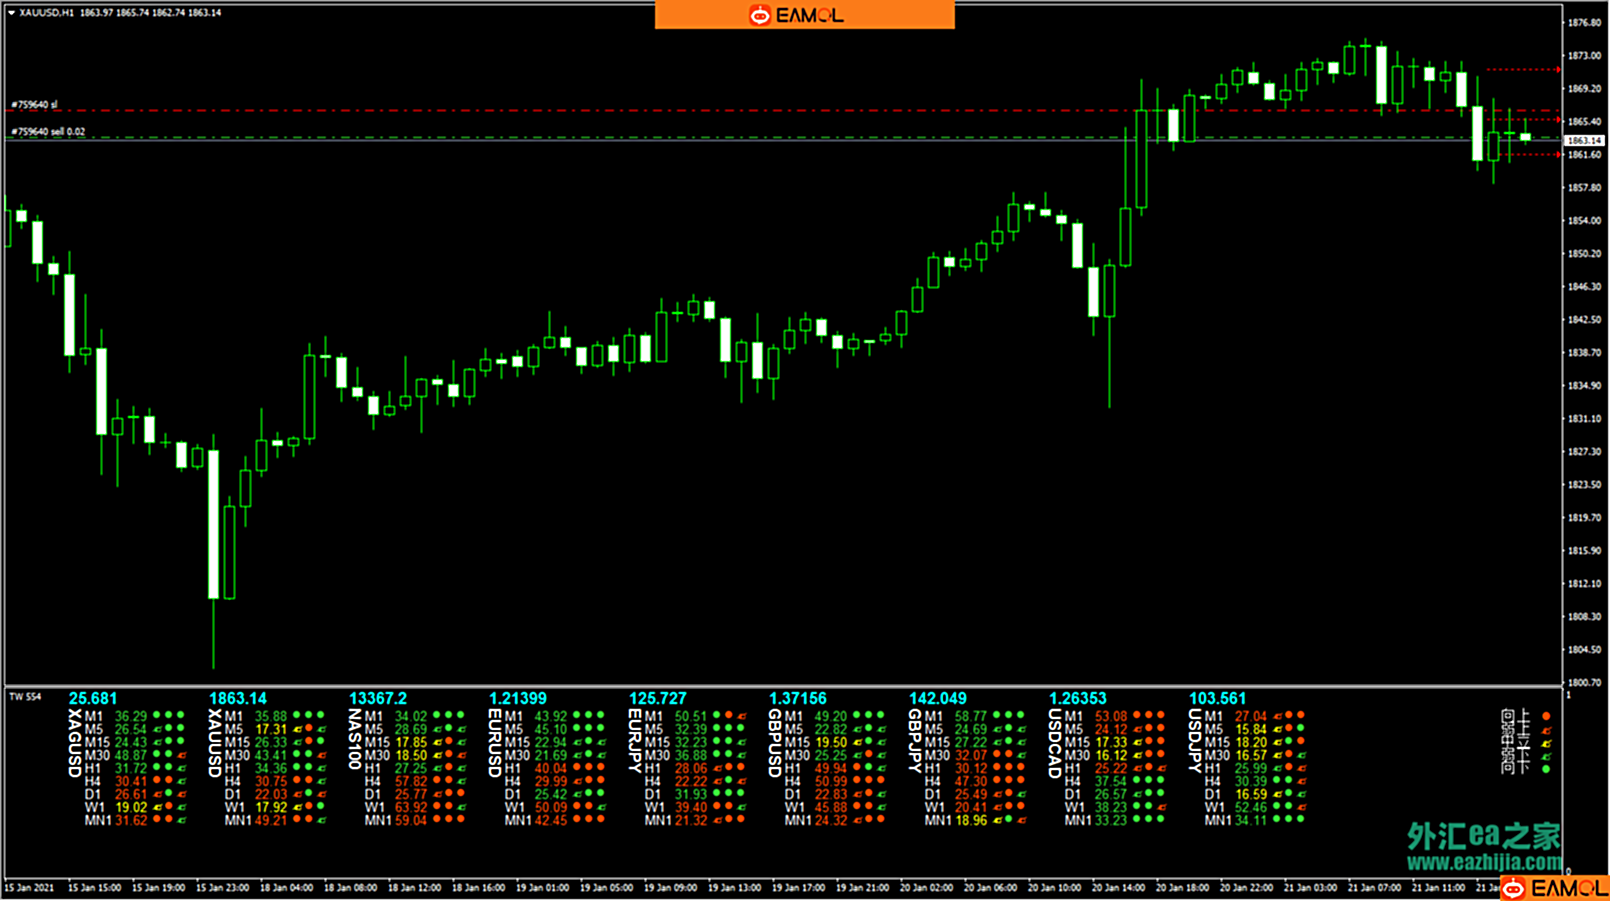This screenshot has height=901, width=1610.
Task: Click the EURUSD H4 value 29.99
Action: tap(550, 781)
